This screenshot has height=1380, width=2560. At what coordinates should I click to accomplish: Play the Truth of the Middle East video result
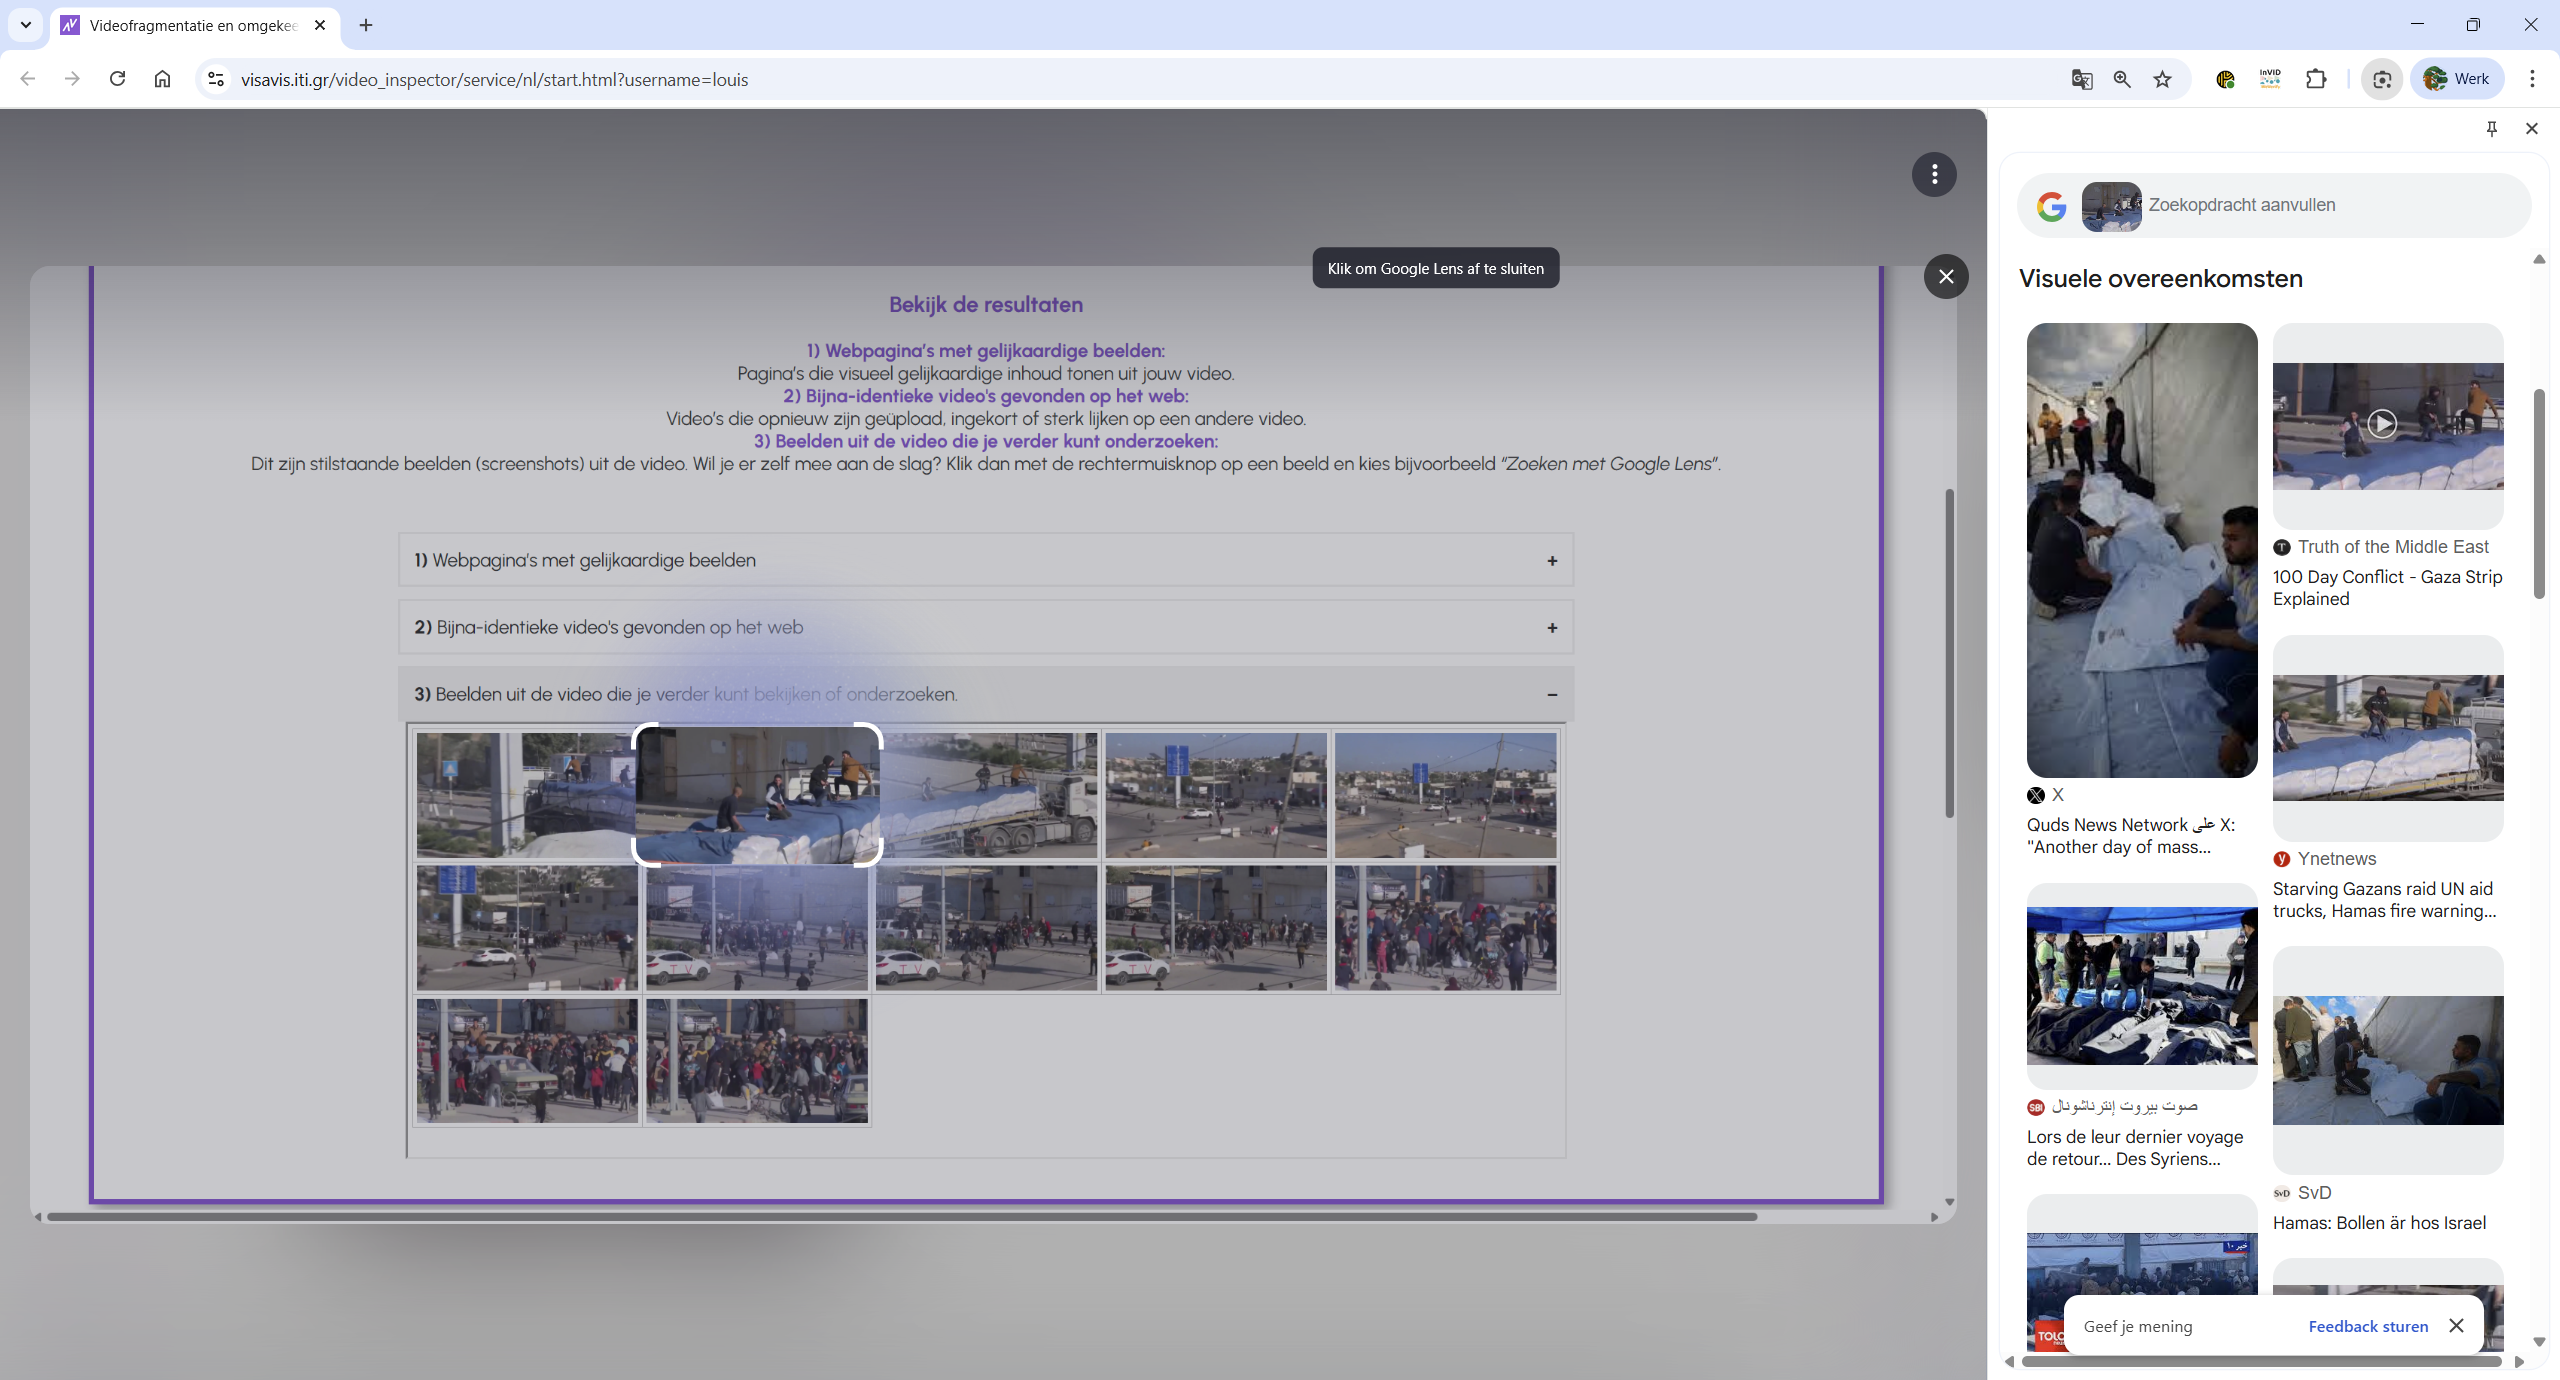pyautogui.click(x=2382, y=424)
